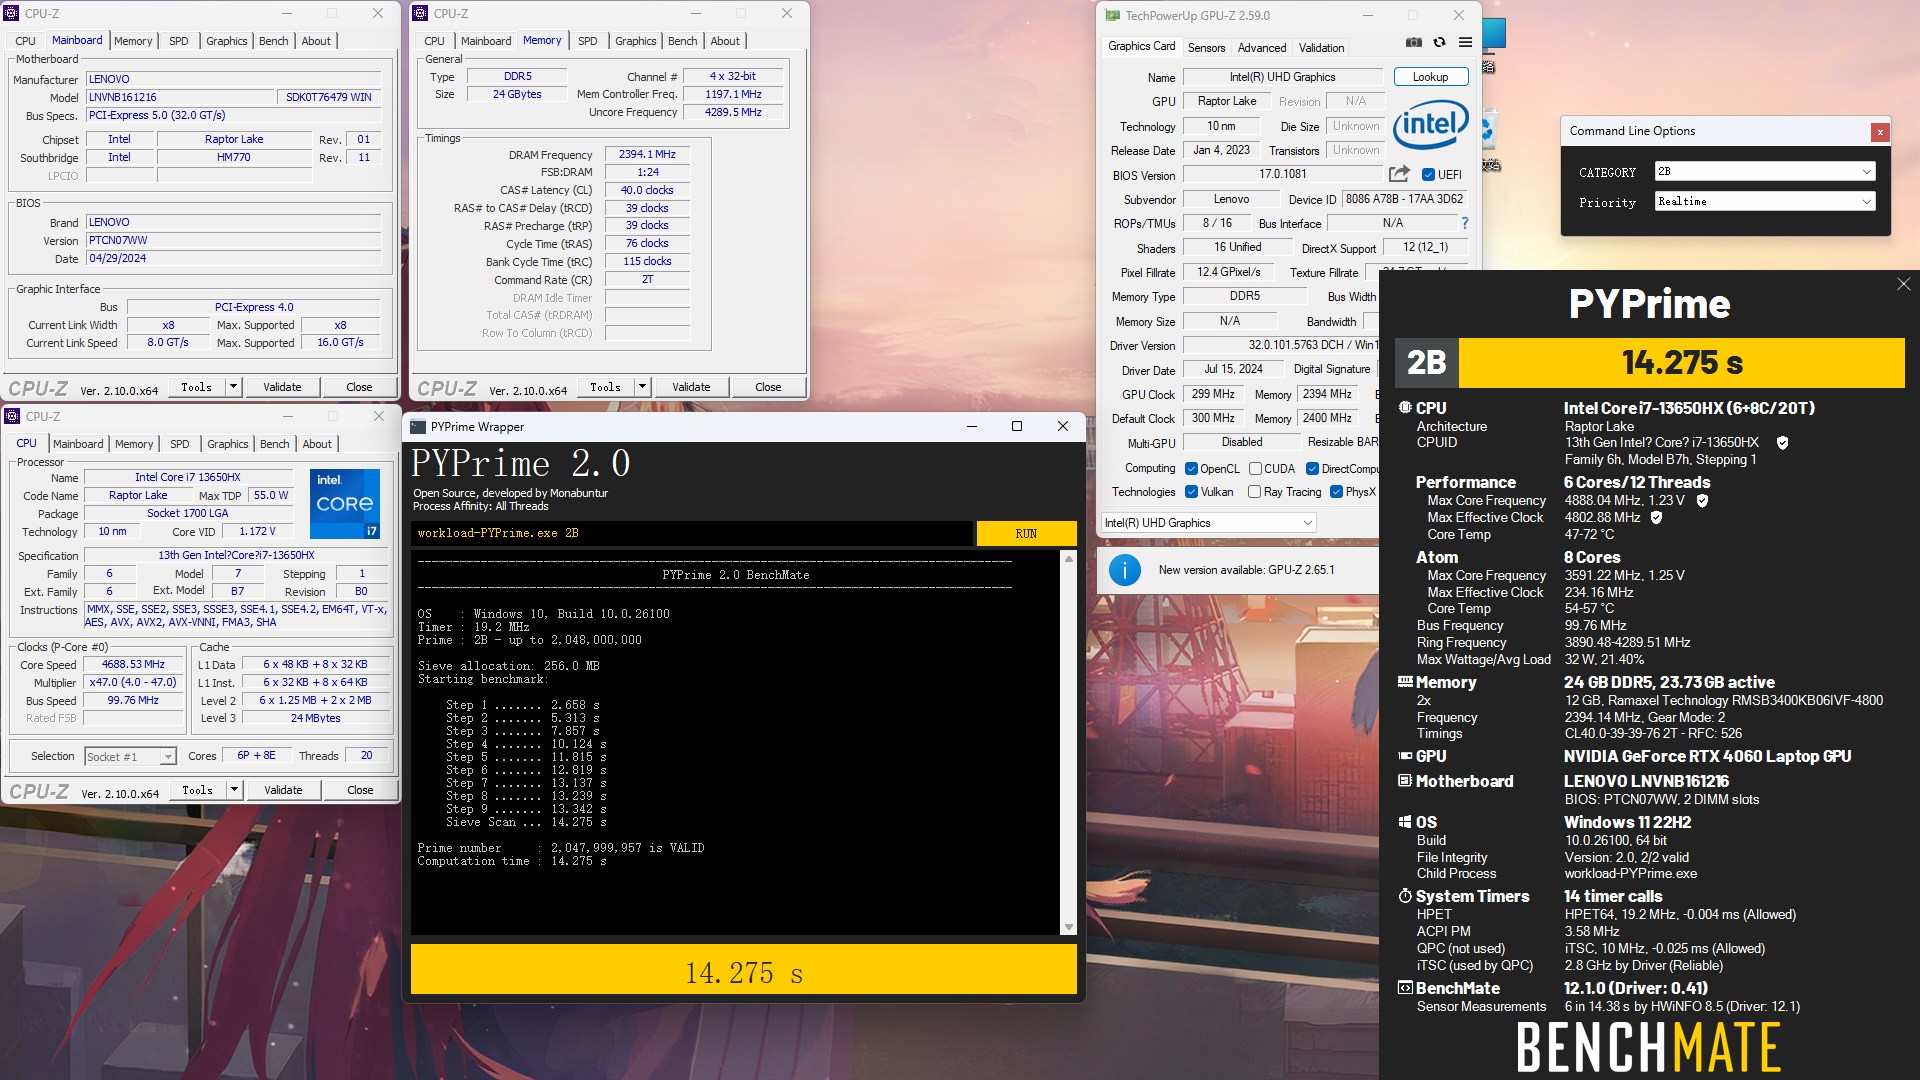Click the Windows OS icon in BenchMate

(x=1405, y=822)
